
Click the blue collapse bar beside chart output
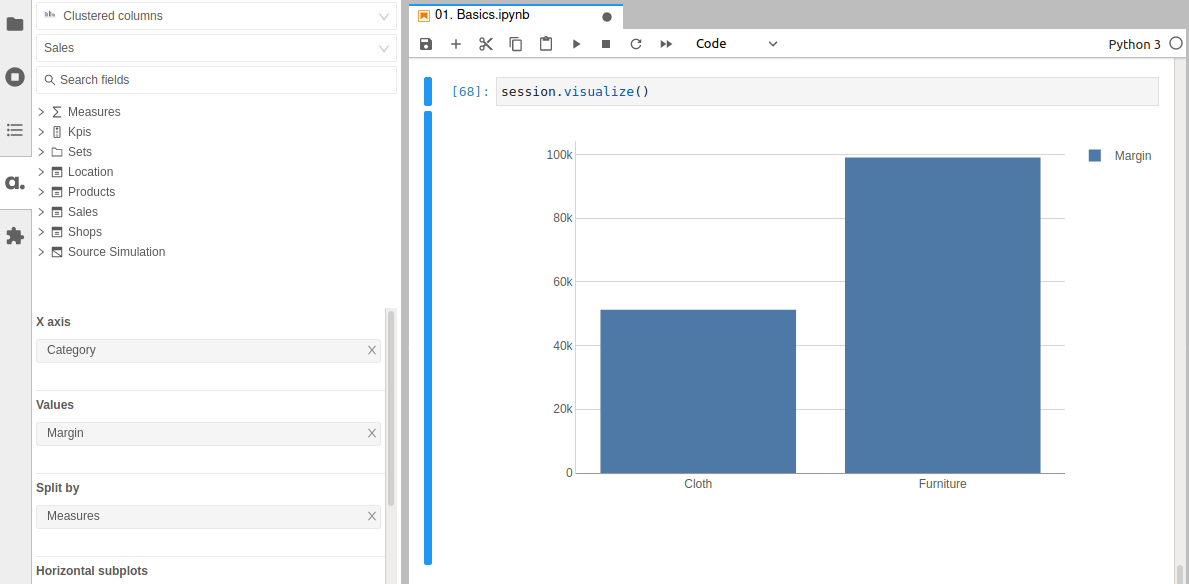tap(428, 338)
